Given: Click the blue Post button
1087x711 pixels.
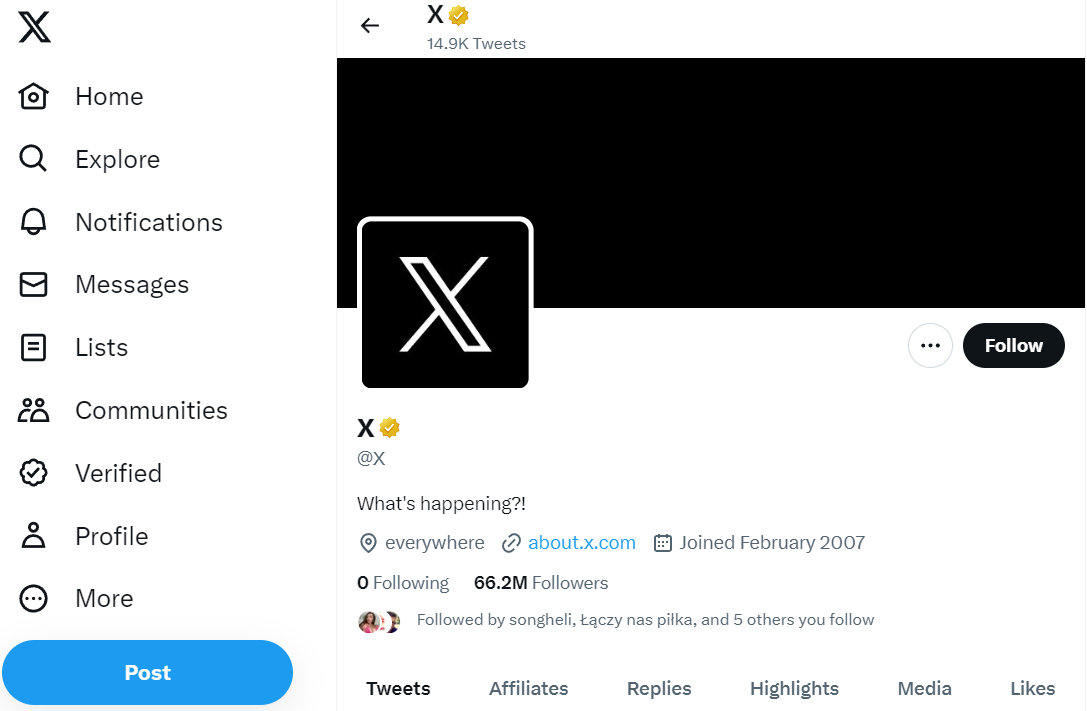Looking at the screenshot, I should (x=148, y=672).
